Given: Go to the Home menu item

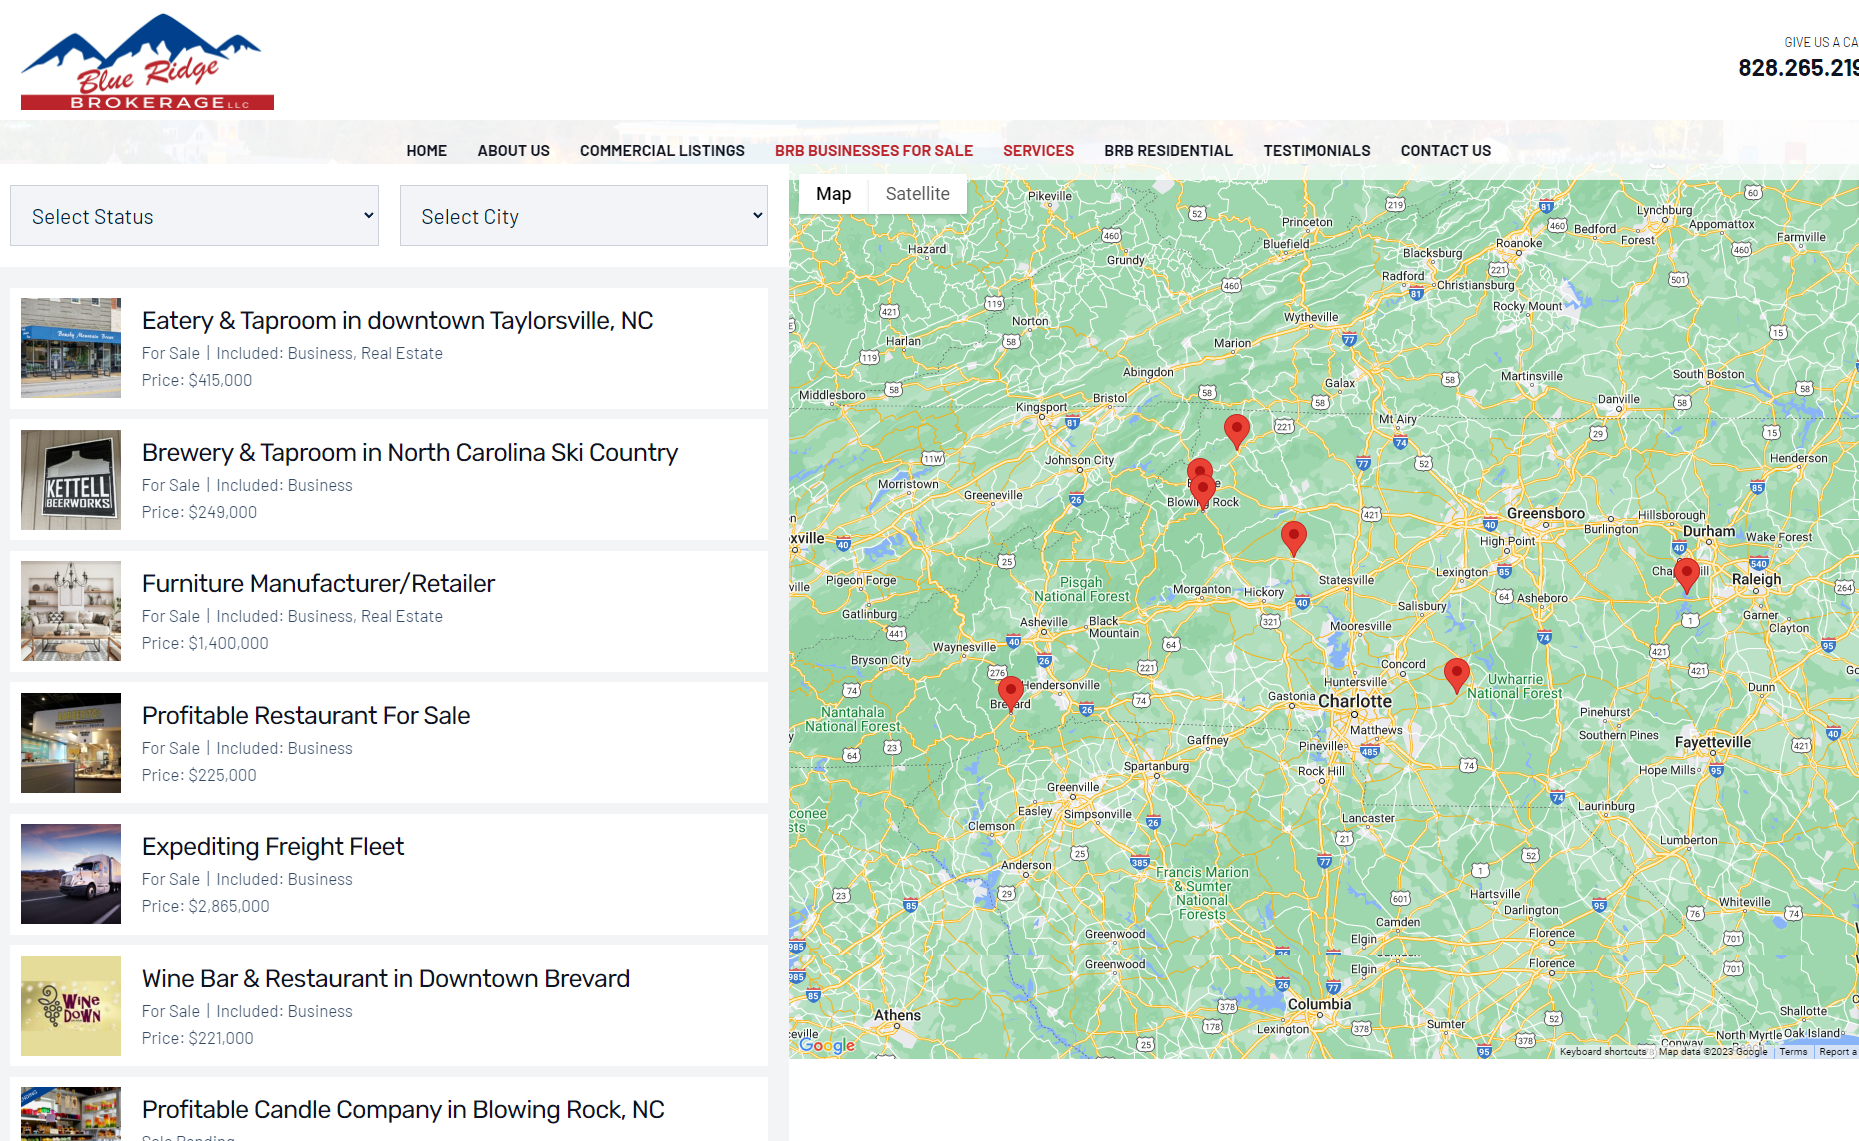Looking at the screenshot, I should (x=427, y=151).
